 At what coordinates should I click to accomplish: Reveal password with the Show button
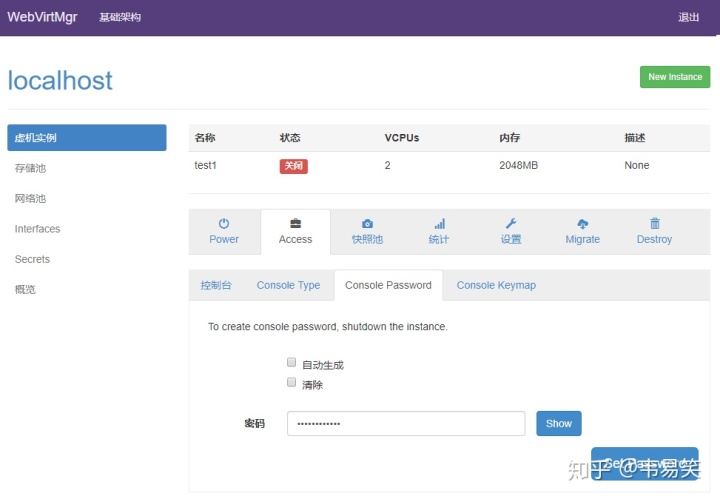pyautogui.click(x=558, y=423)
